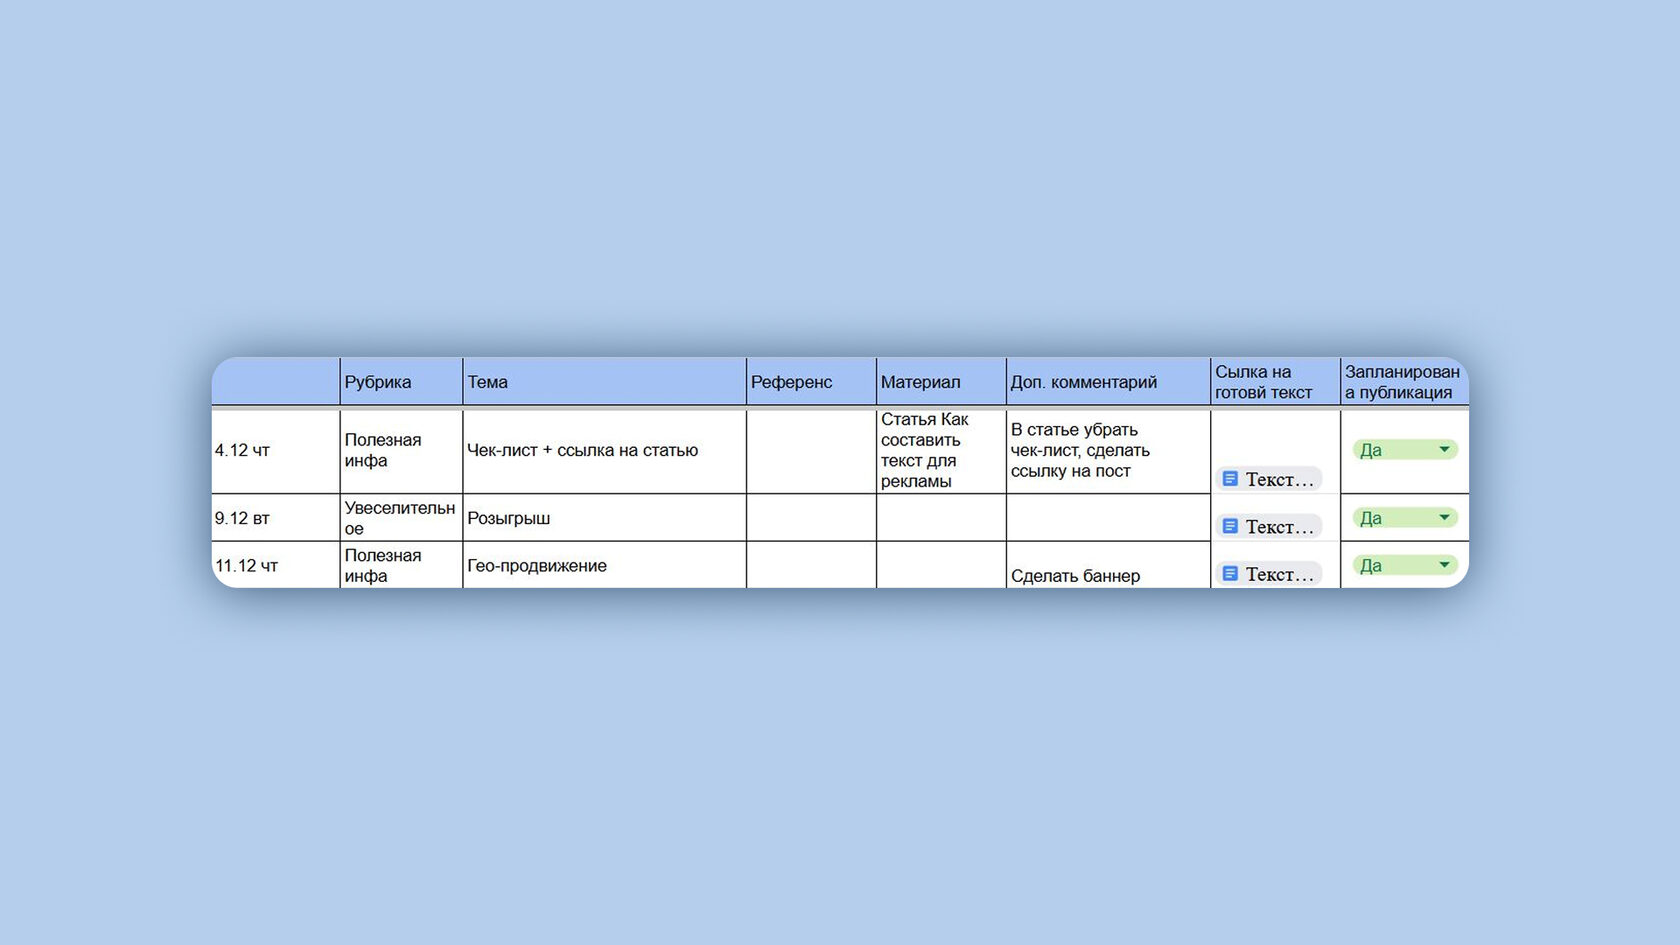
Task: Select the Рубрика header cell
Action: (401, 382)
